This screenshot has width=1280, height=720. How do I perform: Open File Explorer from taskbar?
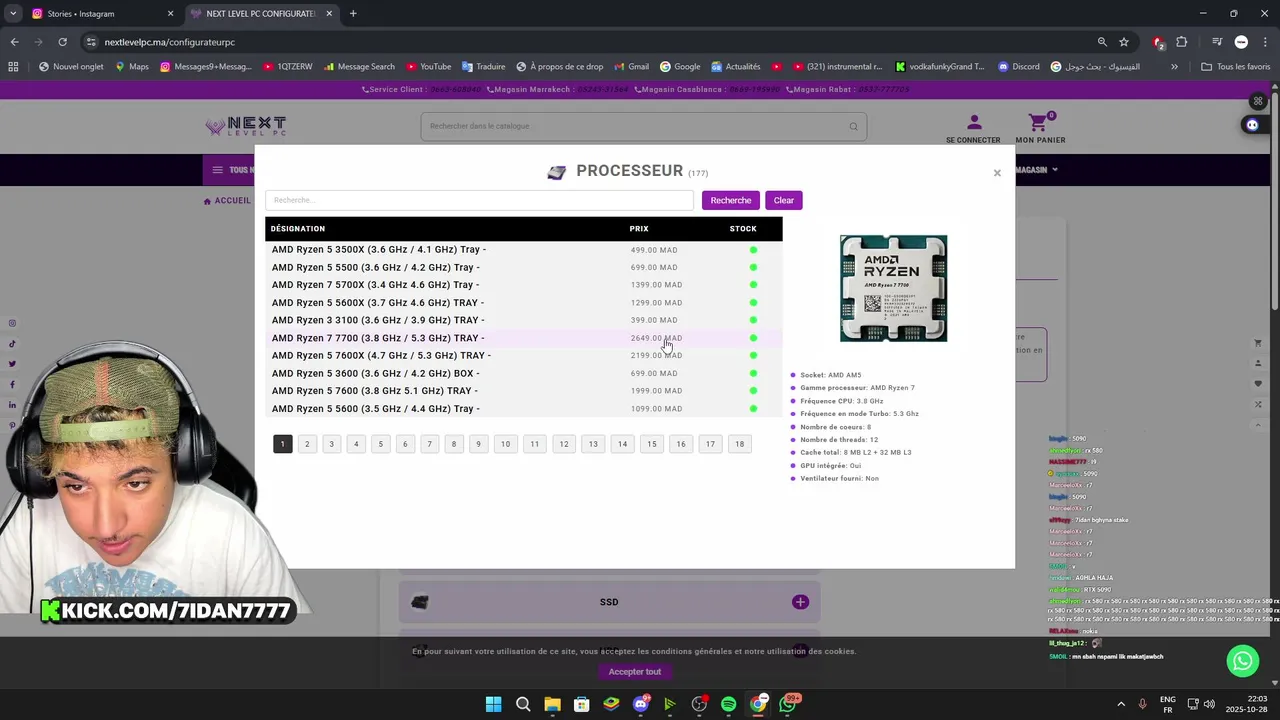[552, 704]
